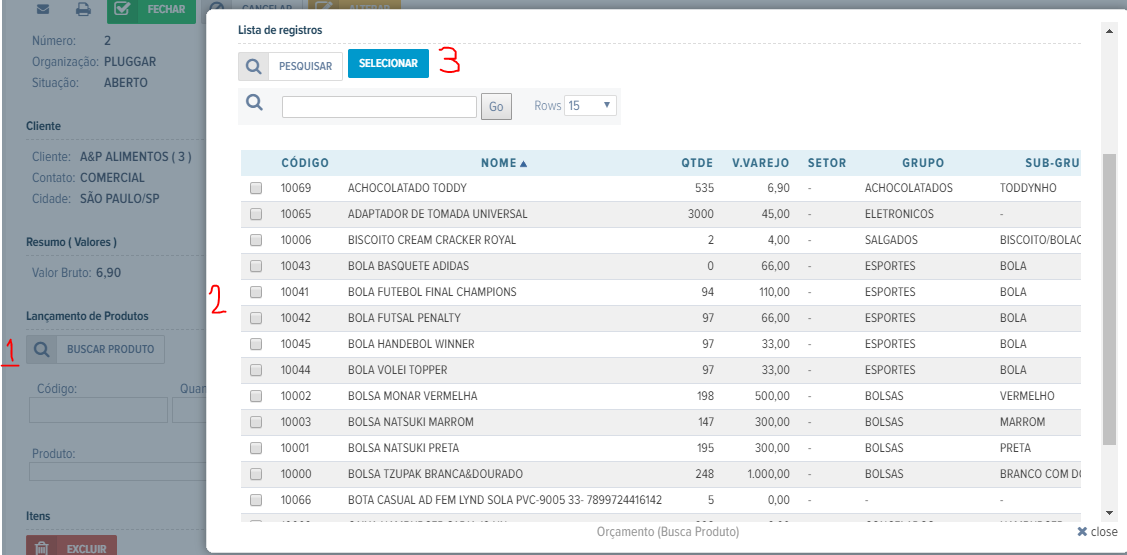Click the QTDE column header
This screenshot has width=1127, height=555.
click(x=697, y=163)
